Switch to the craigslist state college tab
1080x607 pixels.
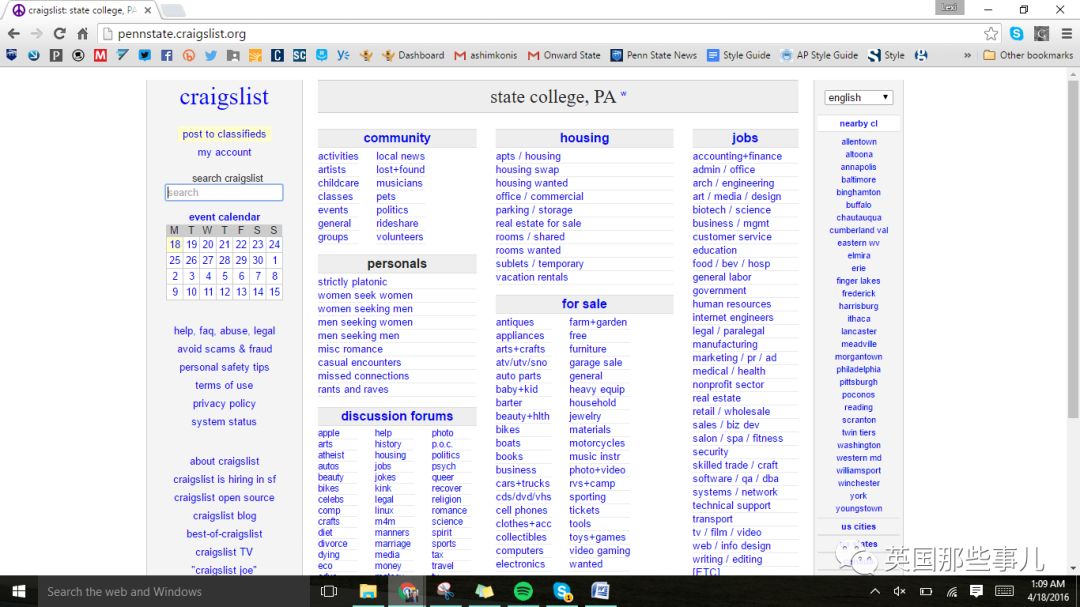pyautogui.click(x=80, y=10)
